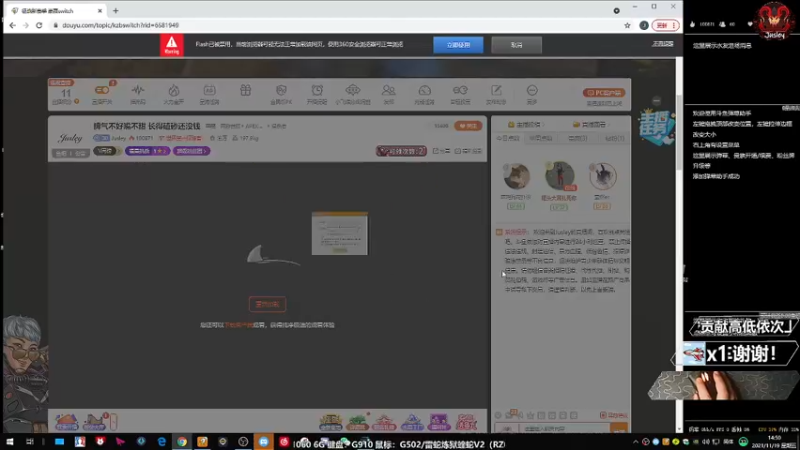Screen dimensions: 800x450
Task: Expand the purple fan badge pill
Action: (147, 151)
